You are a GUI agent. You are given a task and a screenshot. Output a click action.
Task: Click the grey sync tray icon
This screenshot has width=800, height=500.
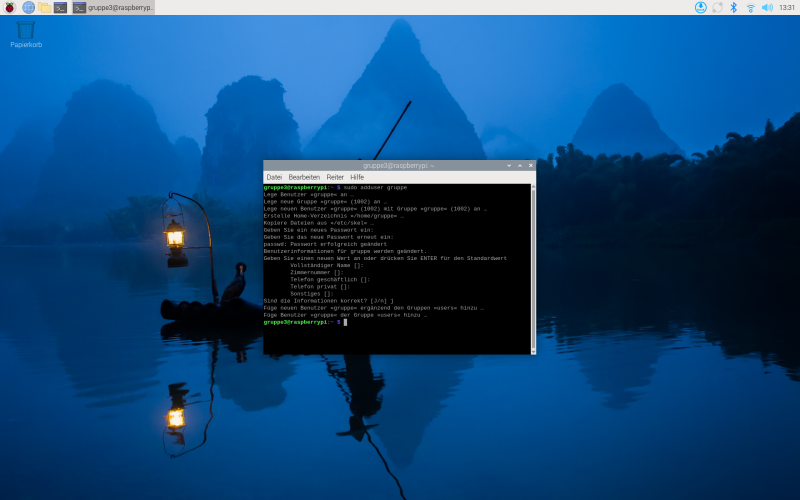[x=717, y=7]
